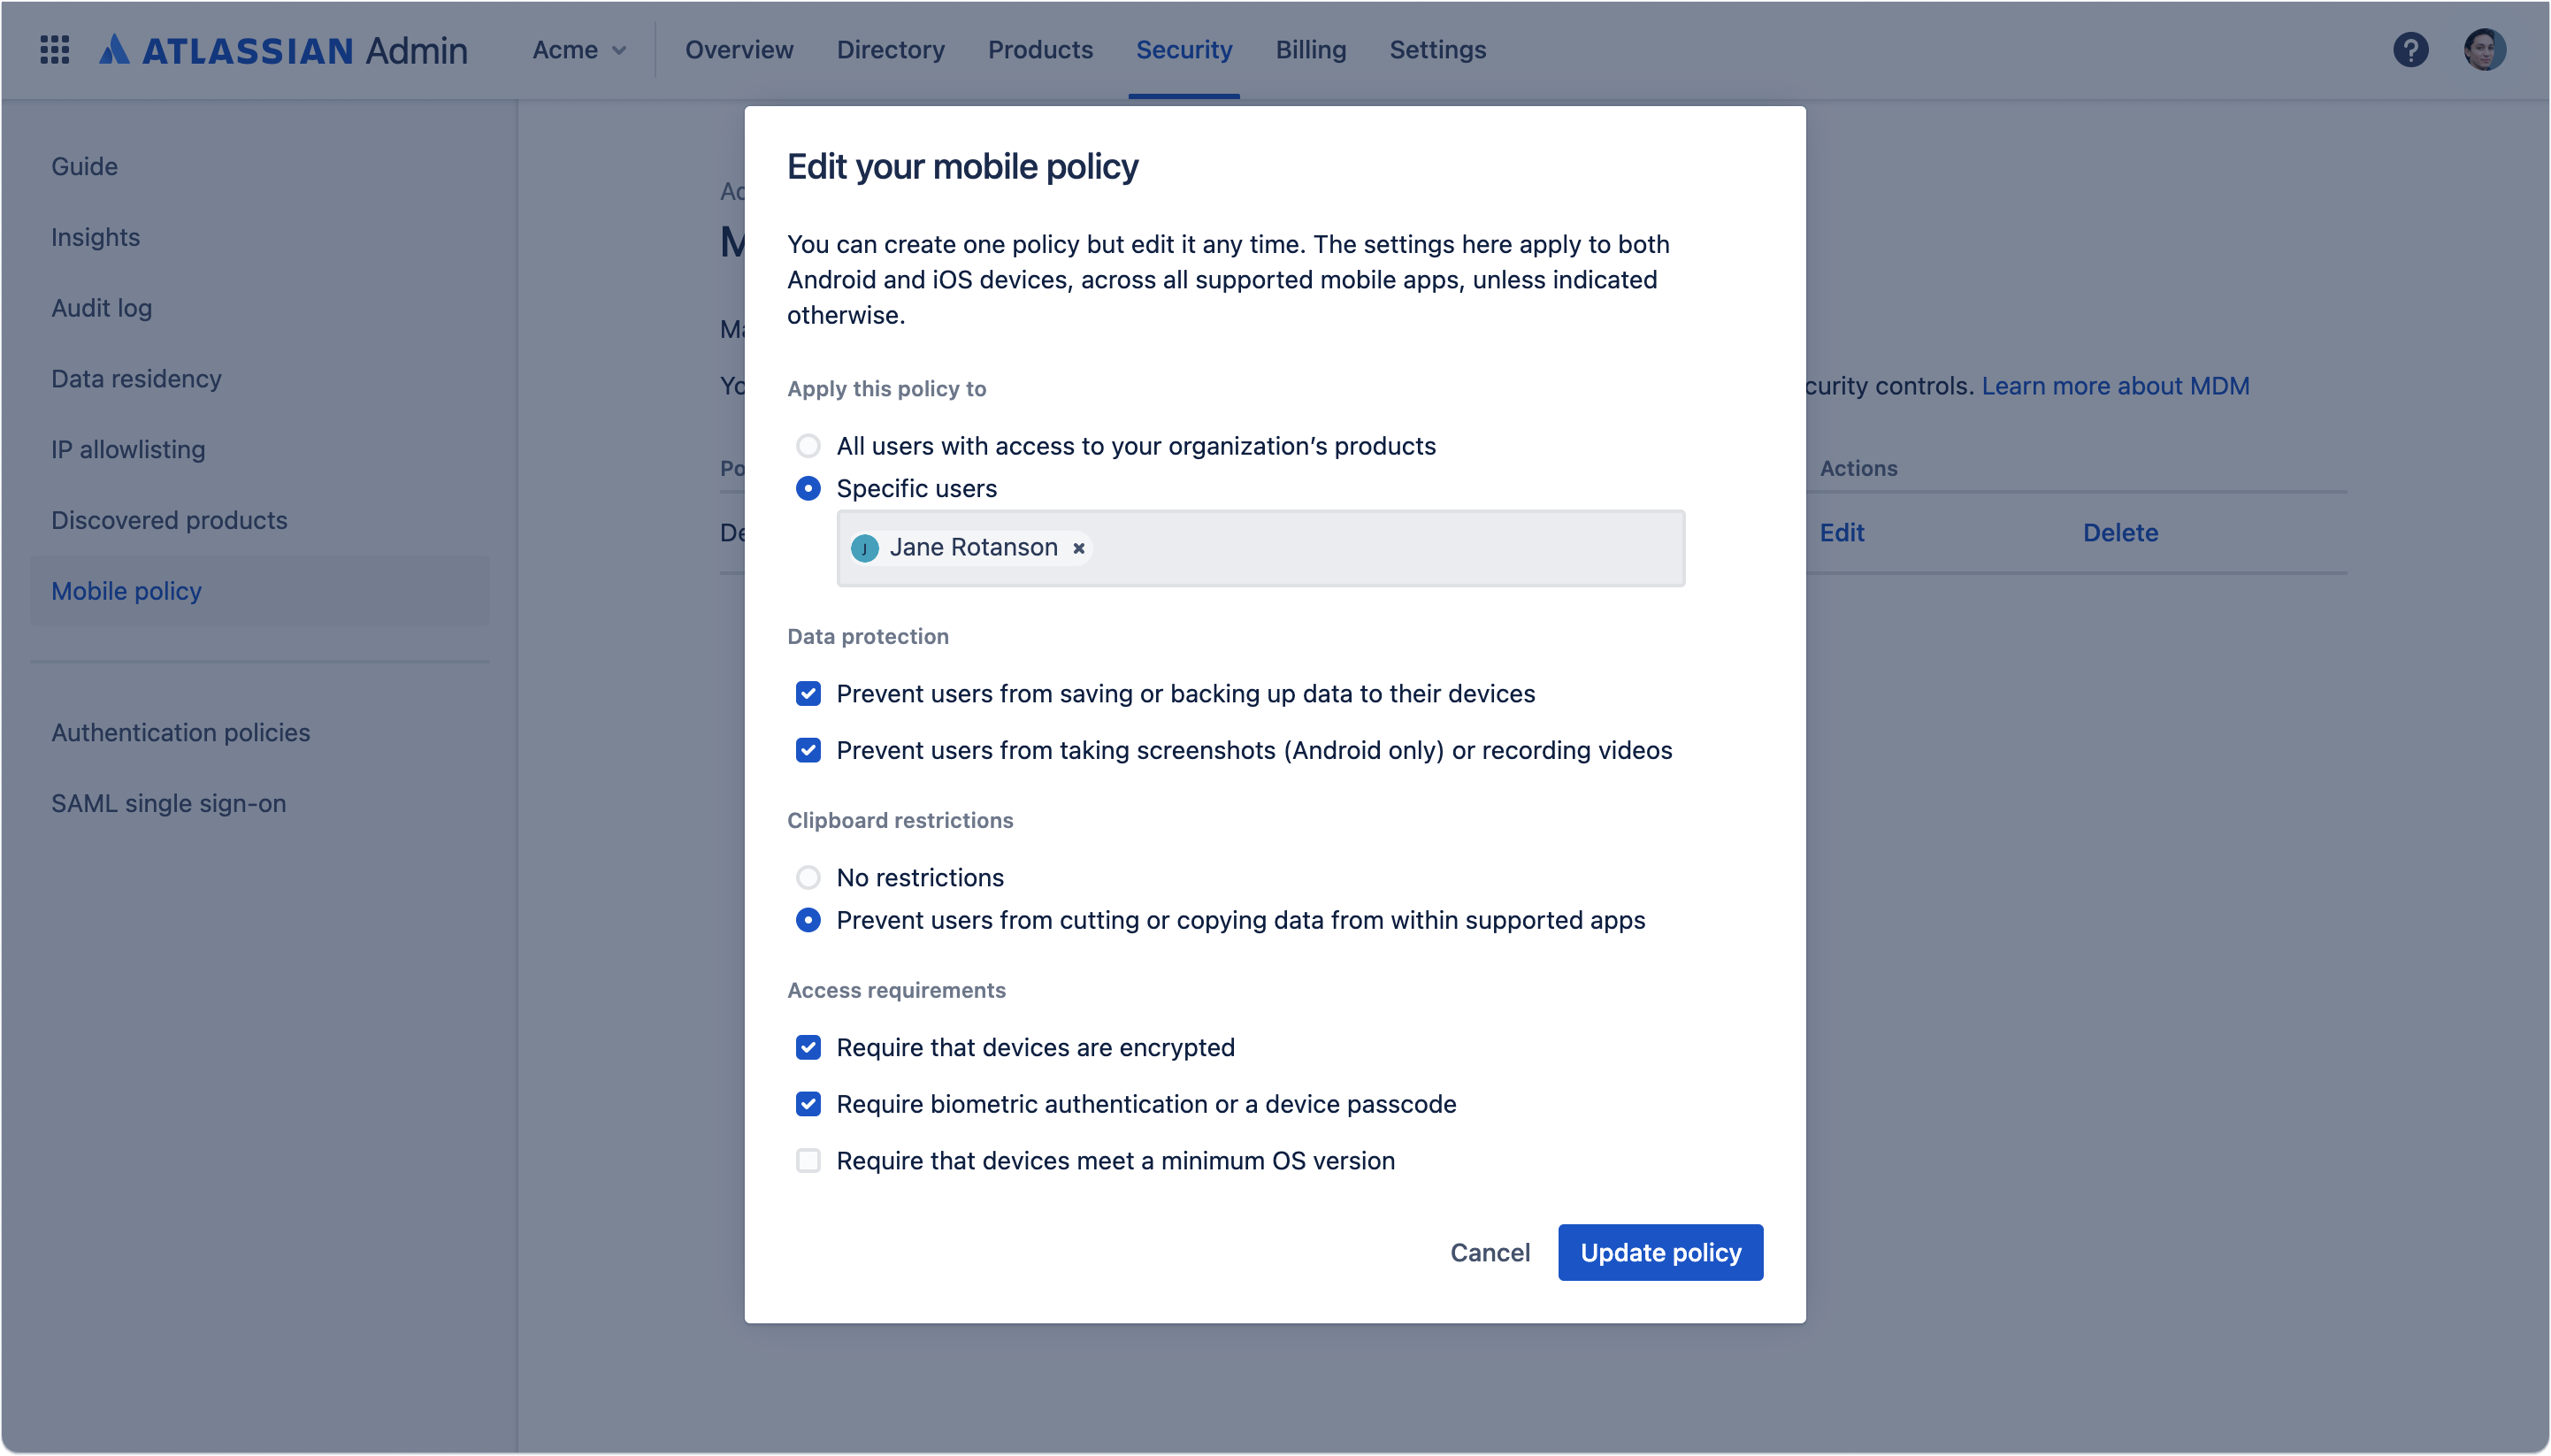Toggle Require that devices are encrypted
Screen dimensions: 2551x1456
point(808,1047)
